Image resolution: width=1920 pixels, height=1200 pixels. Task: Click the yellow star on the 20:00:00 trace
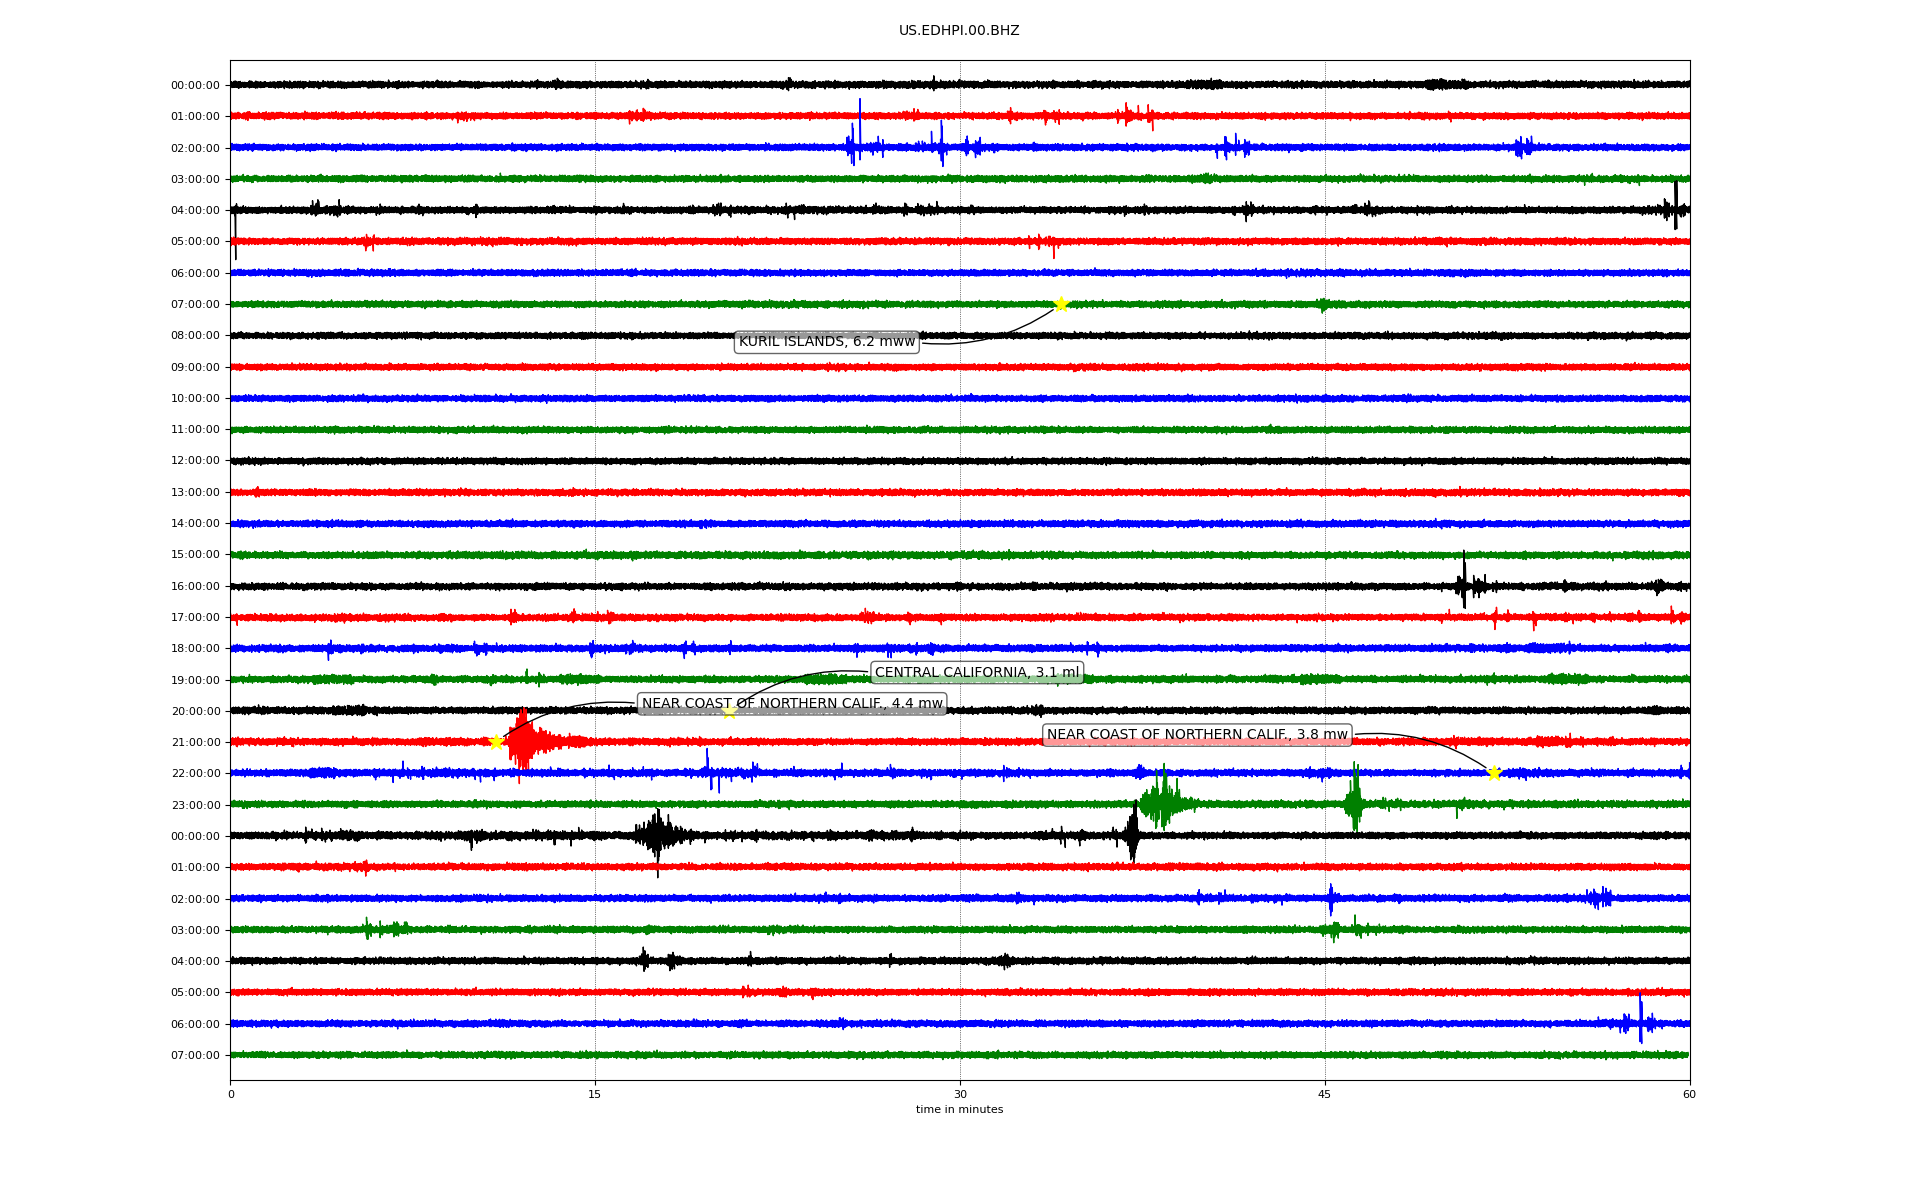tap(729, 711)
